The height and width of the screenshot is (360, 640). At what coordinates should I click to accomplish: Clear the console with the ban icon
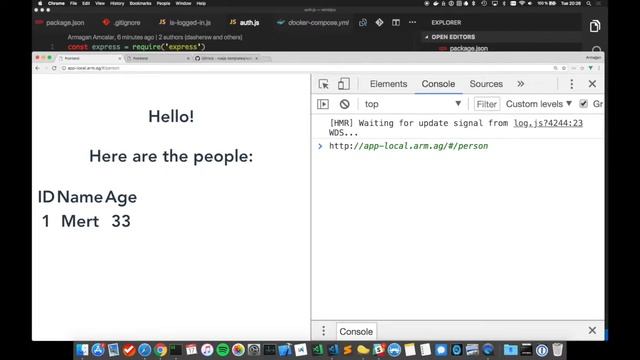coord(344,104)
